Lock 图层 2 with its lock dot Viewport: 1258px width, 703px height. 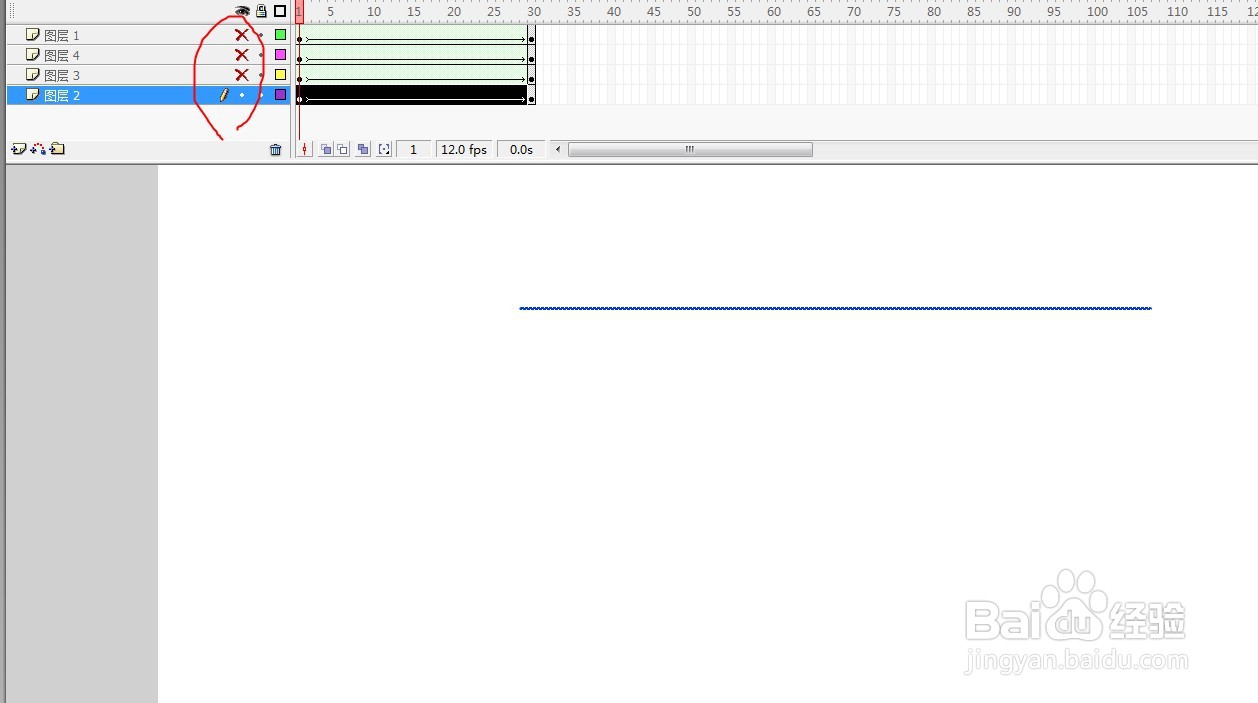click(x=261, y=95)
